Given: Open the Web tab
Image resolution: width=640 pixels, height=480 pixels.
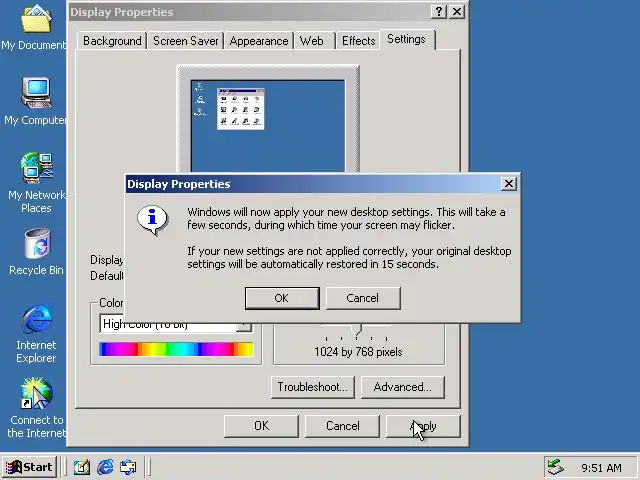Looking at the screenshot, I should (315, 41).
